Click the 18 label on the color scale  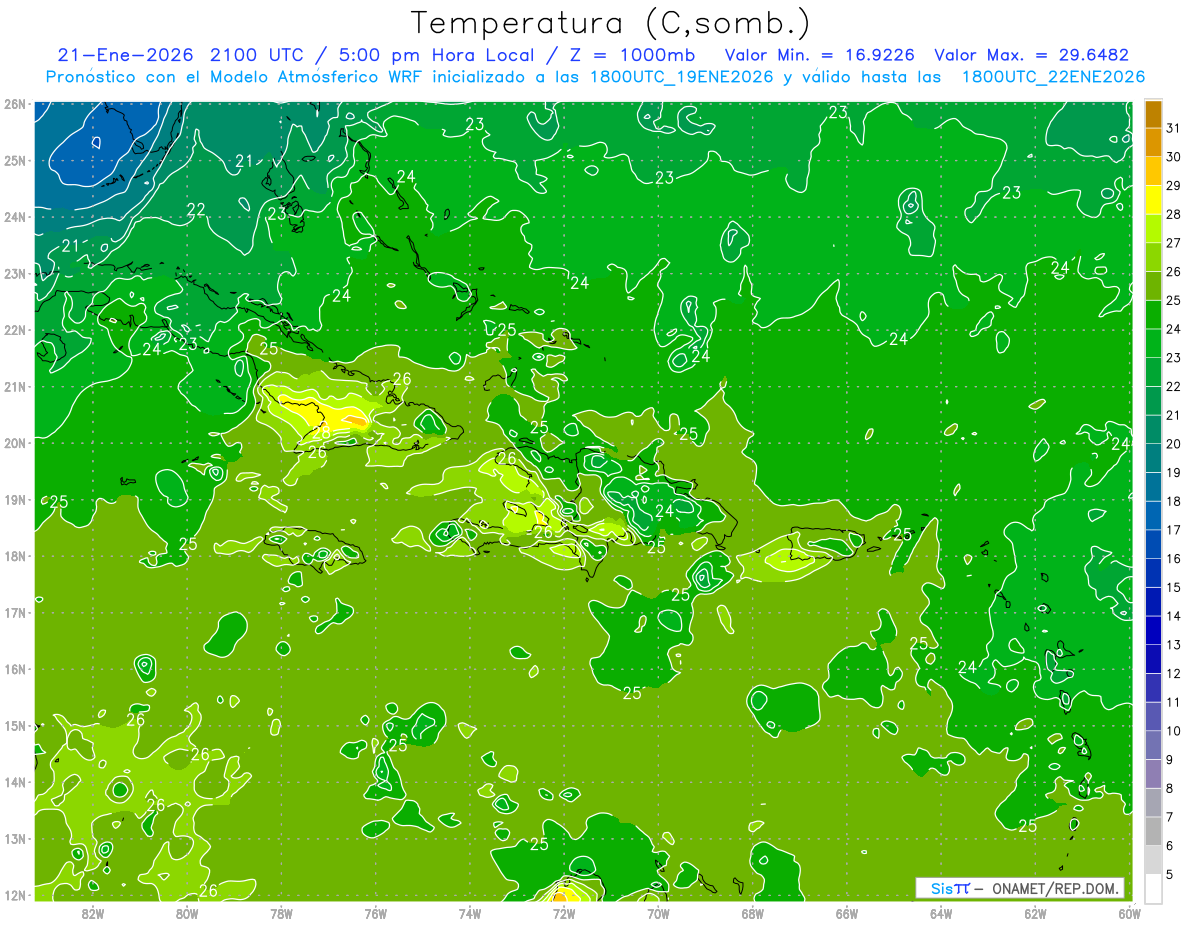(1174, 501)
